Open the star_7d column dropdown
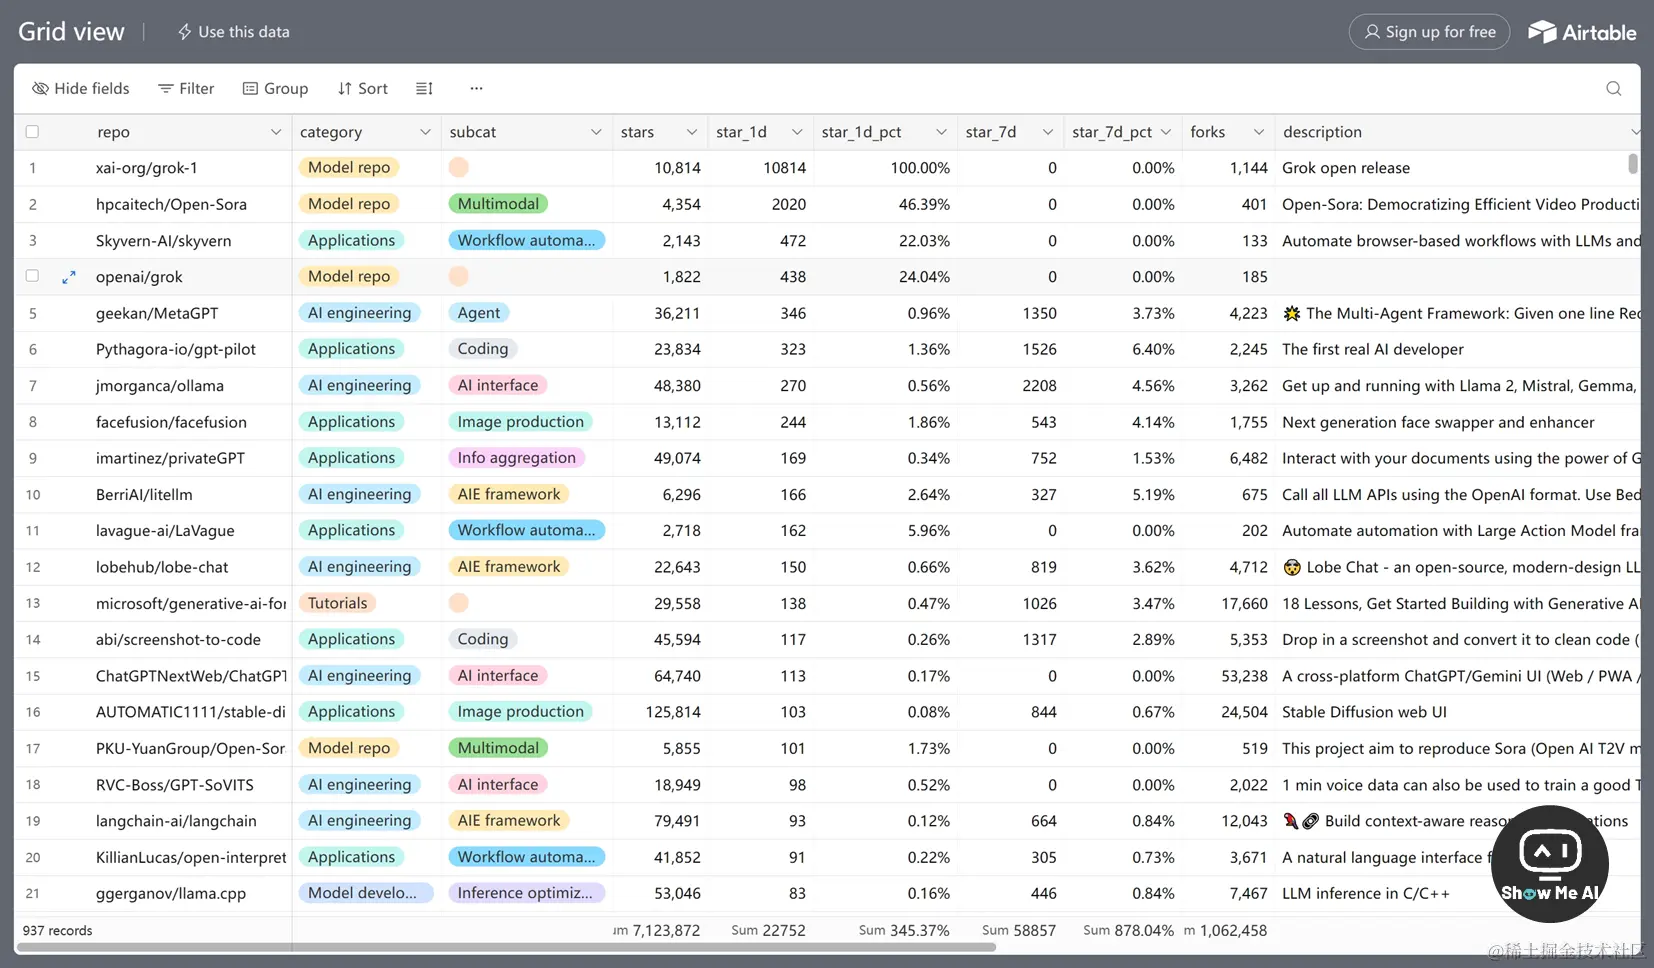The height and width of the screenshot is (968, 1654). tap(1047, 132)
